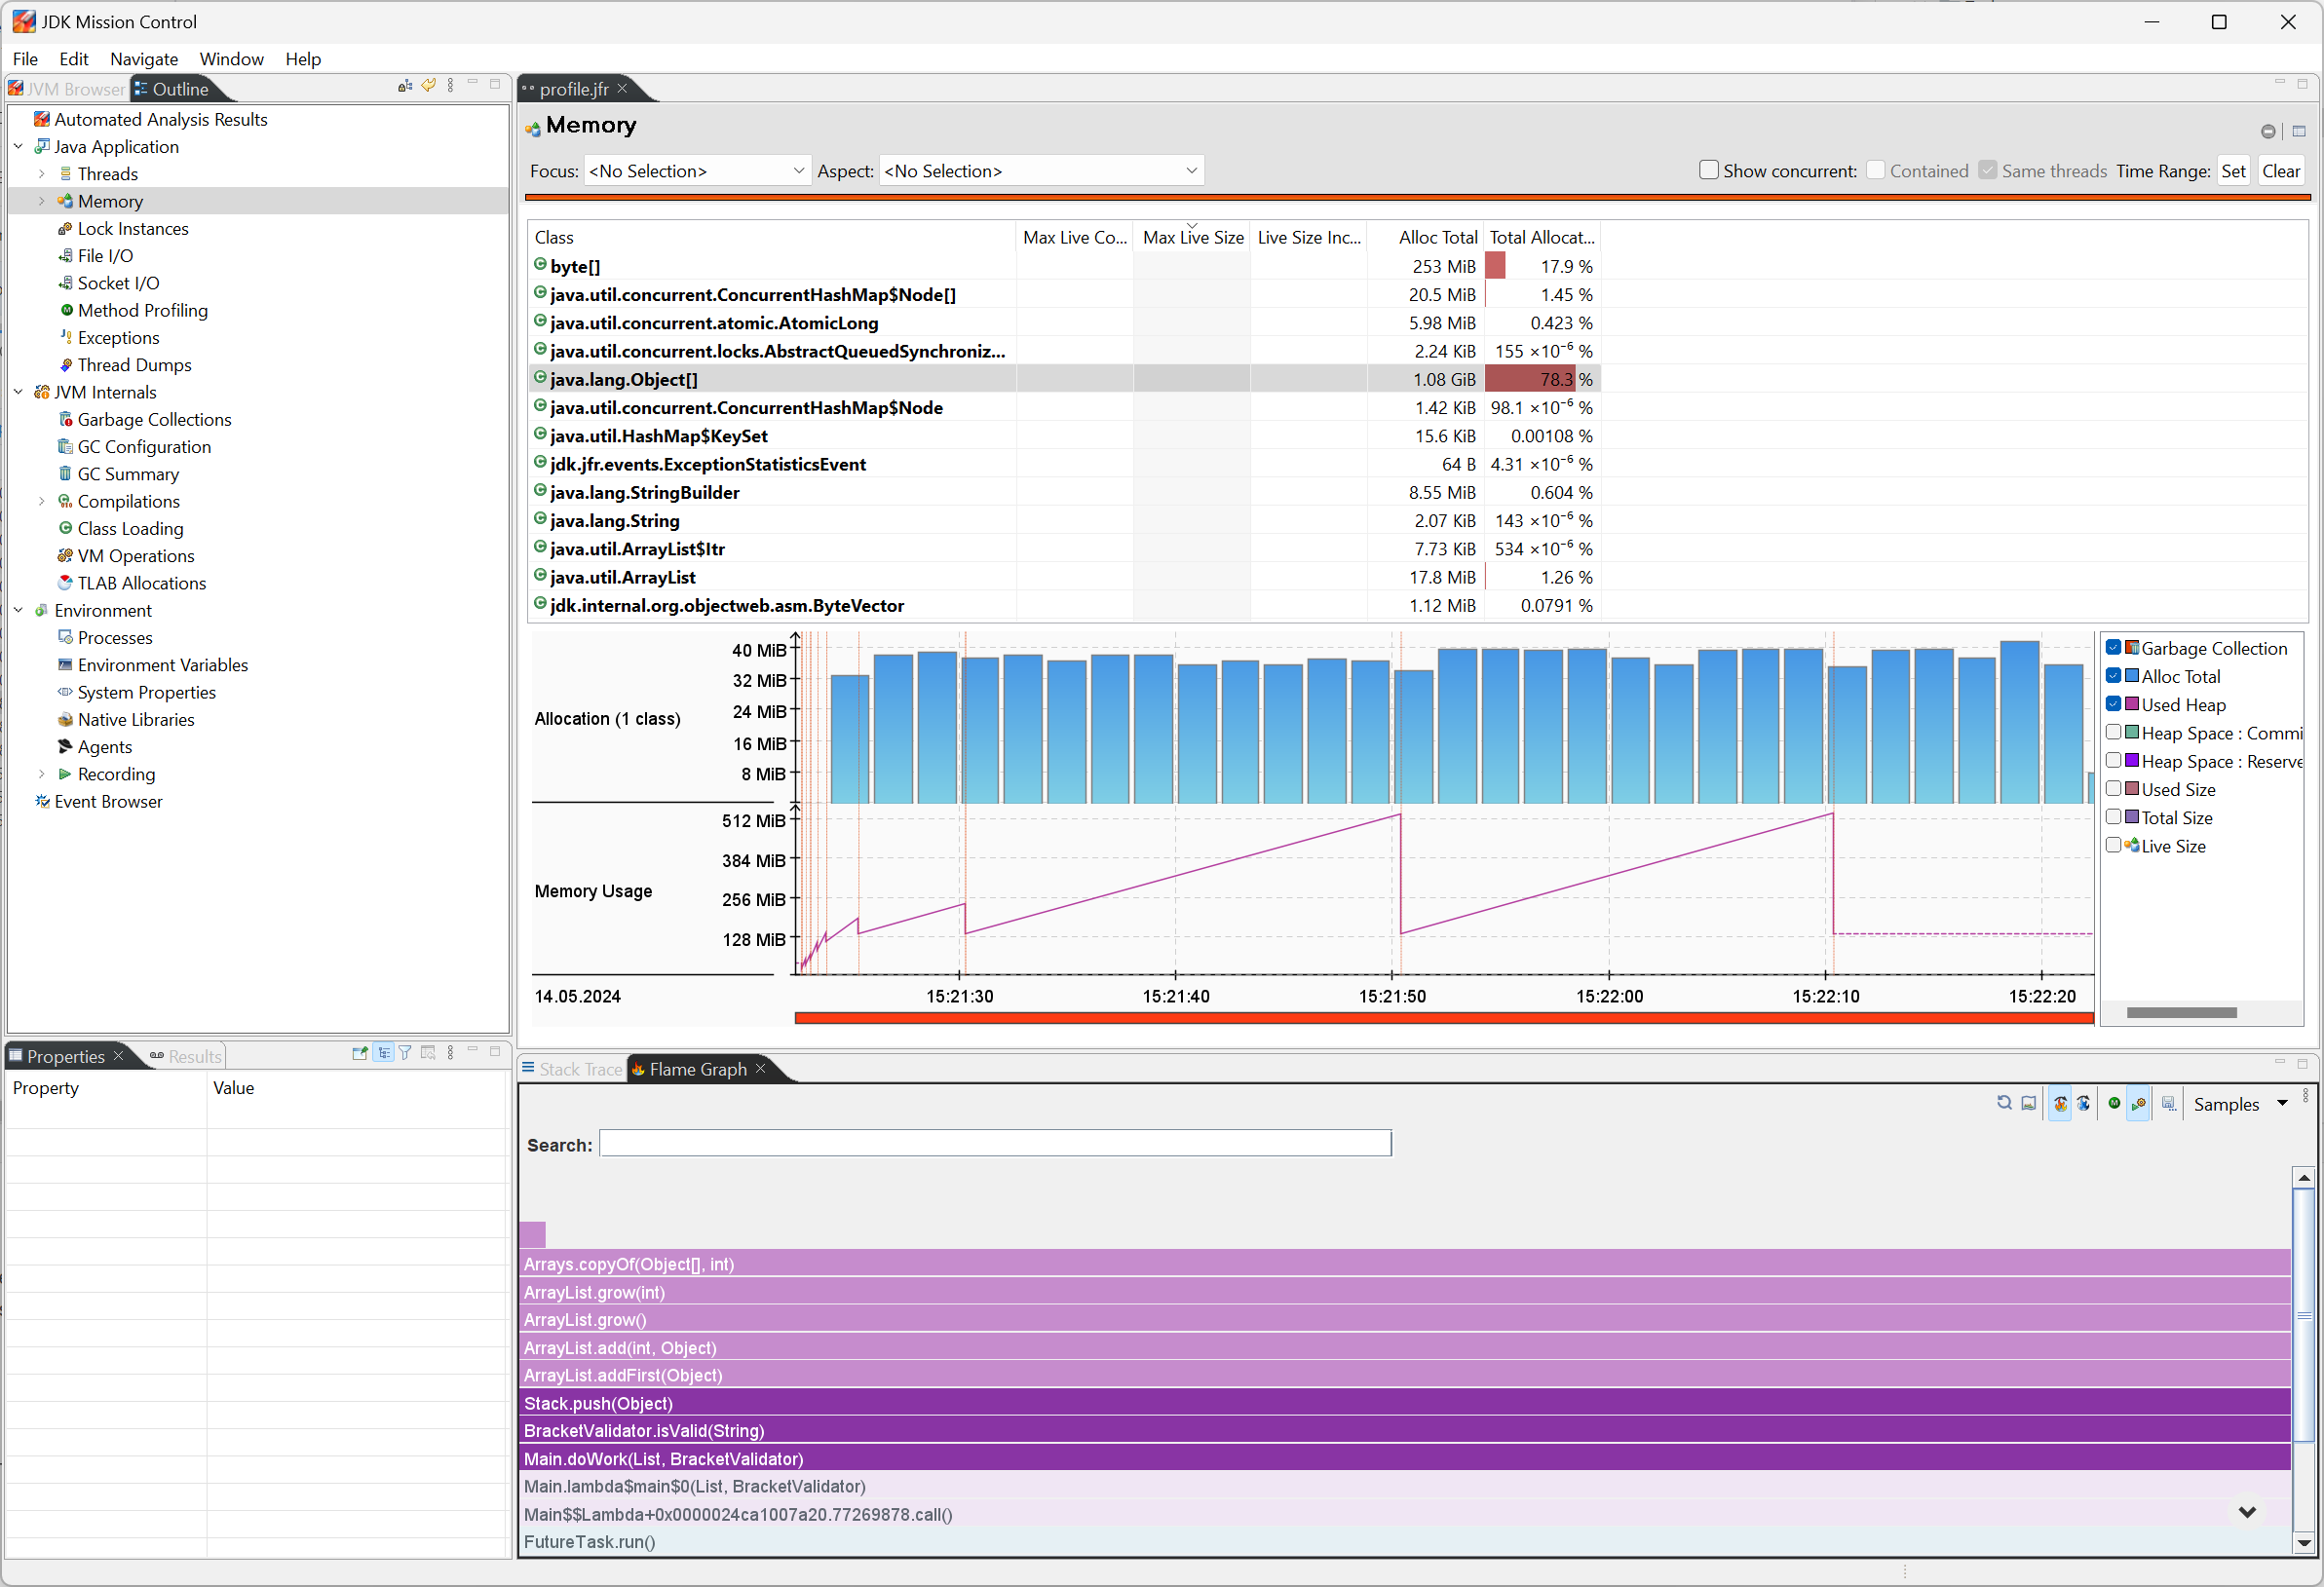The image size is (2324, 1587).
Task: Check the Live Size legend checkbox
Action: click(2113, 846)
